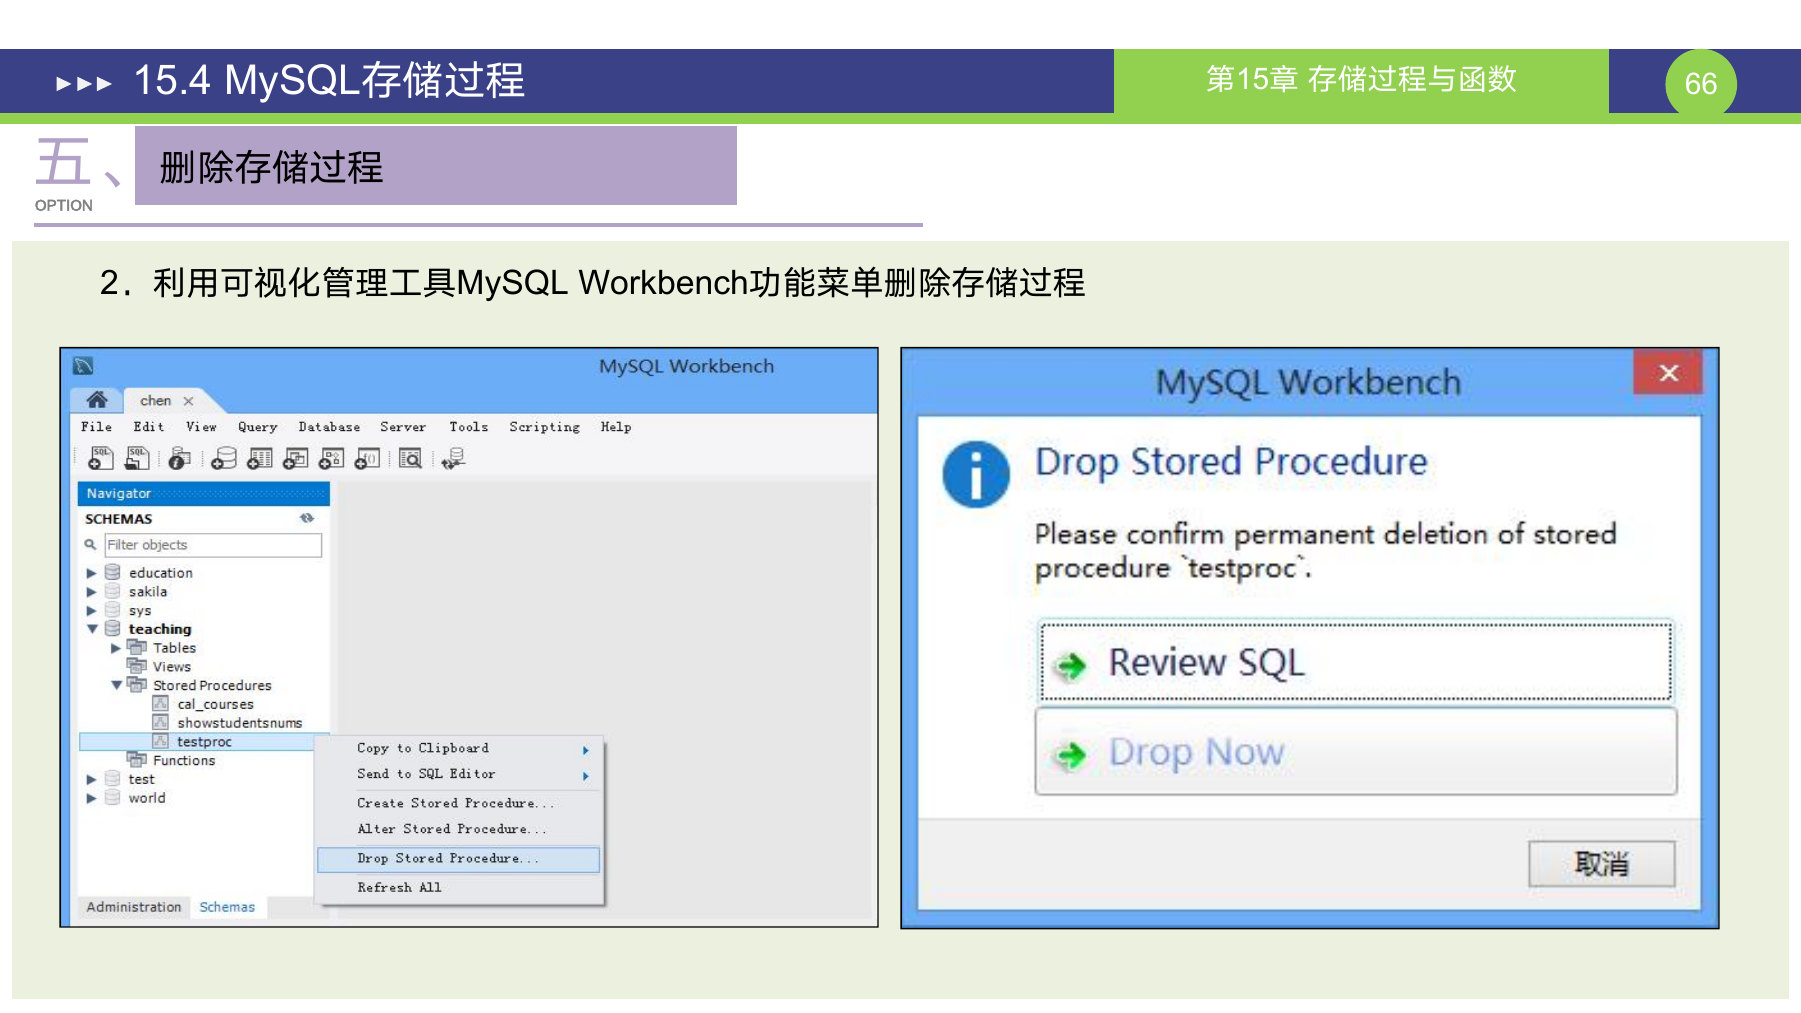
Task: Expand the world schema
Action: coord(91,798)
